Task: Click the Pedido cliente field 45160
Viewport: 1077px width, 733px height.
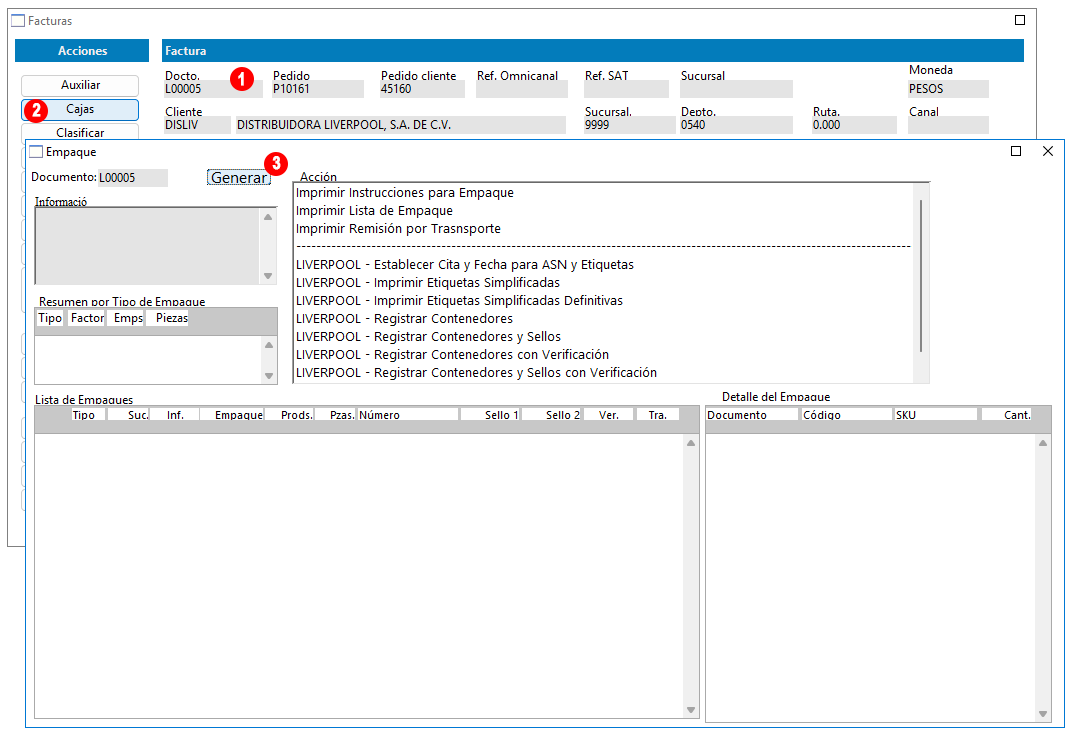Action: click(422, 89)
